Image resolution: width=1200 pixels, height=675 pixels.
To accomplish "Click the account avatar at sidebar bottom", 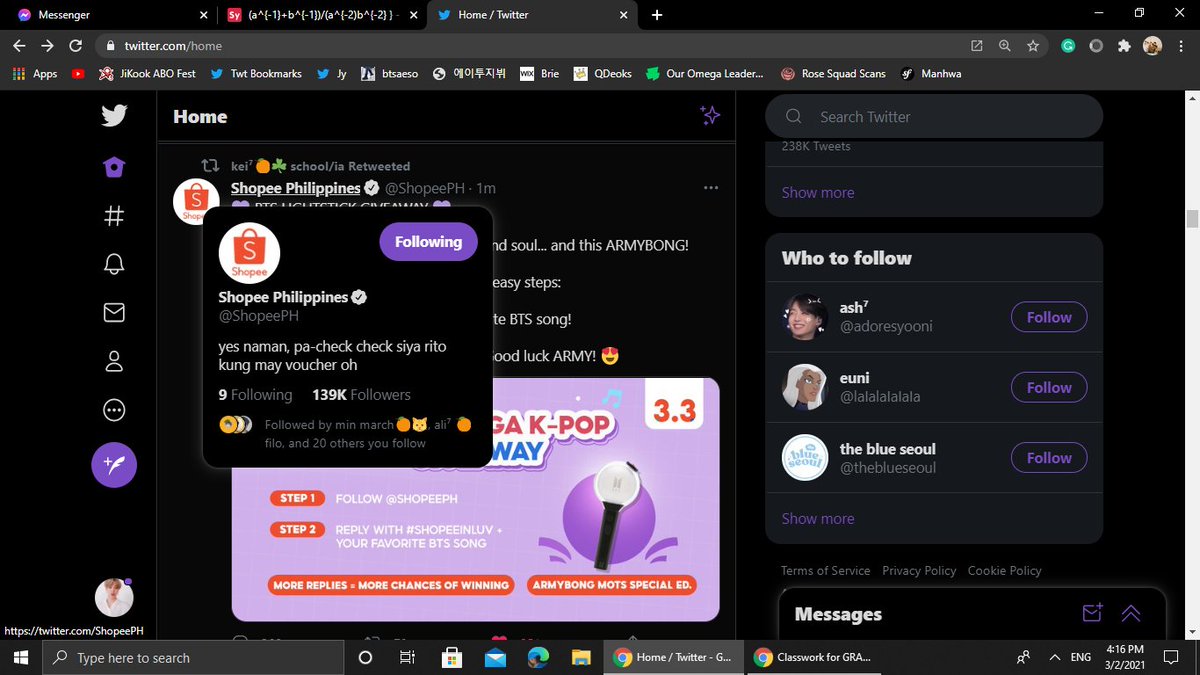I will (114, 597).
